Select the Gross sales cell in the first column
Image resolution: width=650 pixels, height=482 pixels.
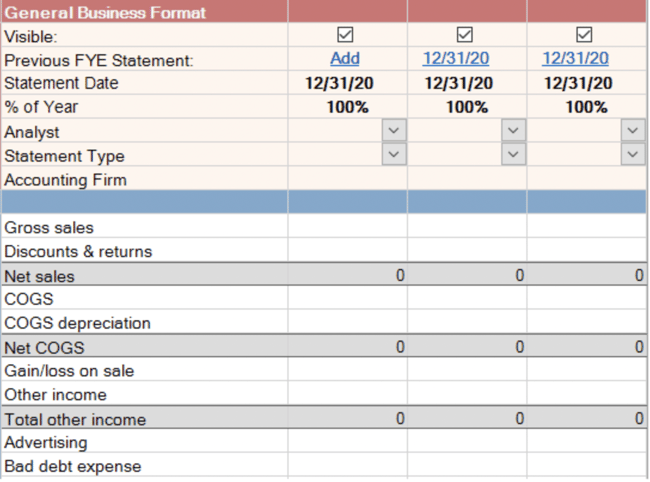tap(347, 226)
